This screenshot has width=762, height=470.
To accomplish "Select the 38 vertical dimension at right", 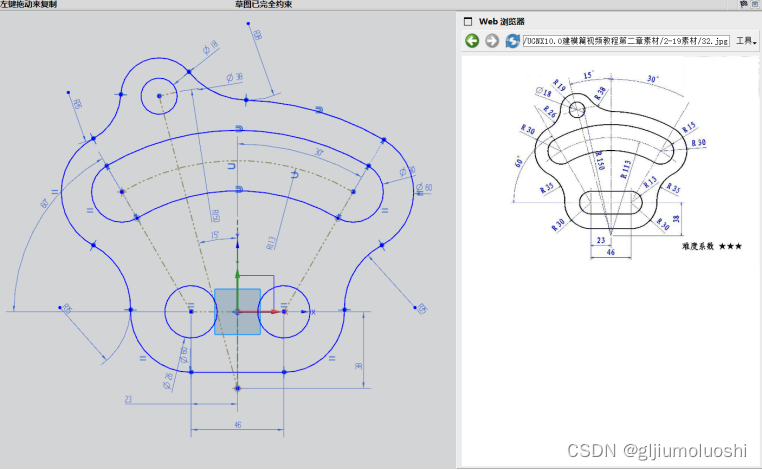I will (x=359, y=366).
